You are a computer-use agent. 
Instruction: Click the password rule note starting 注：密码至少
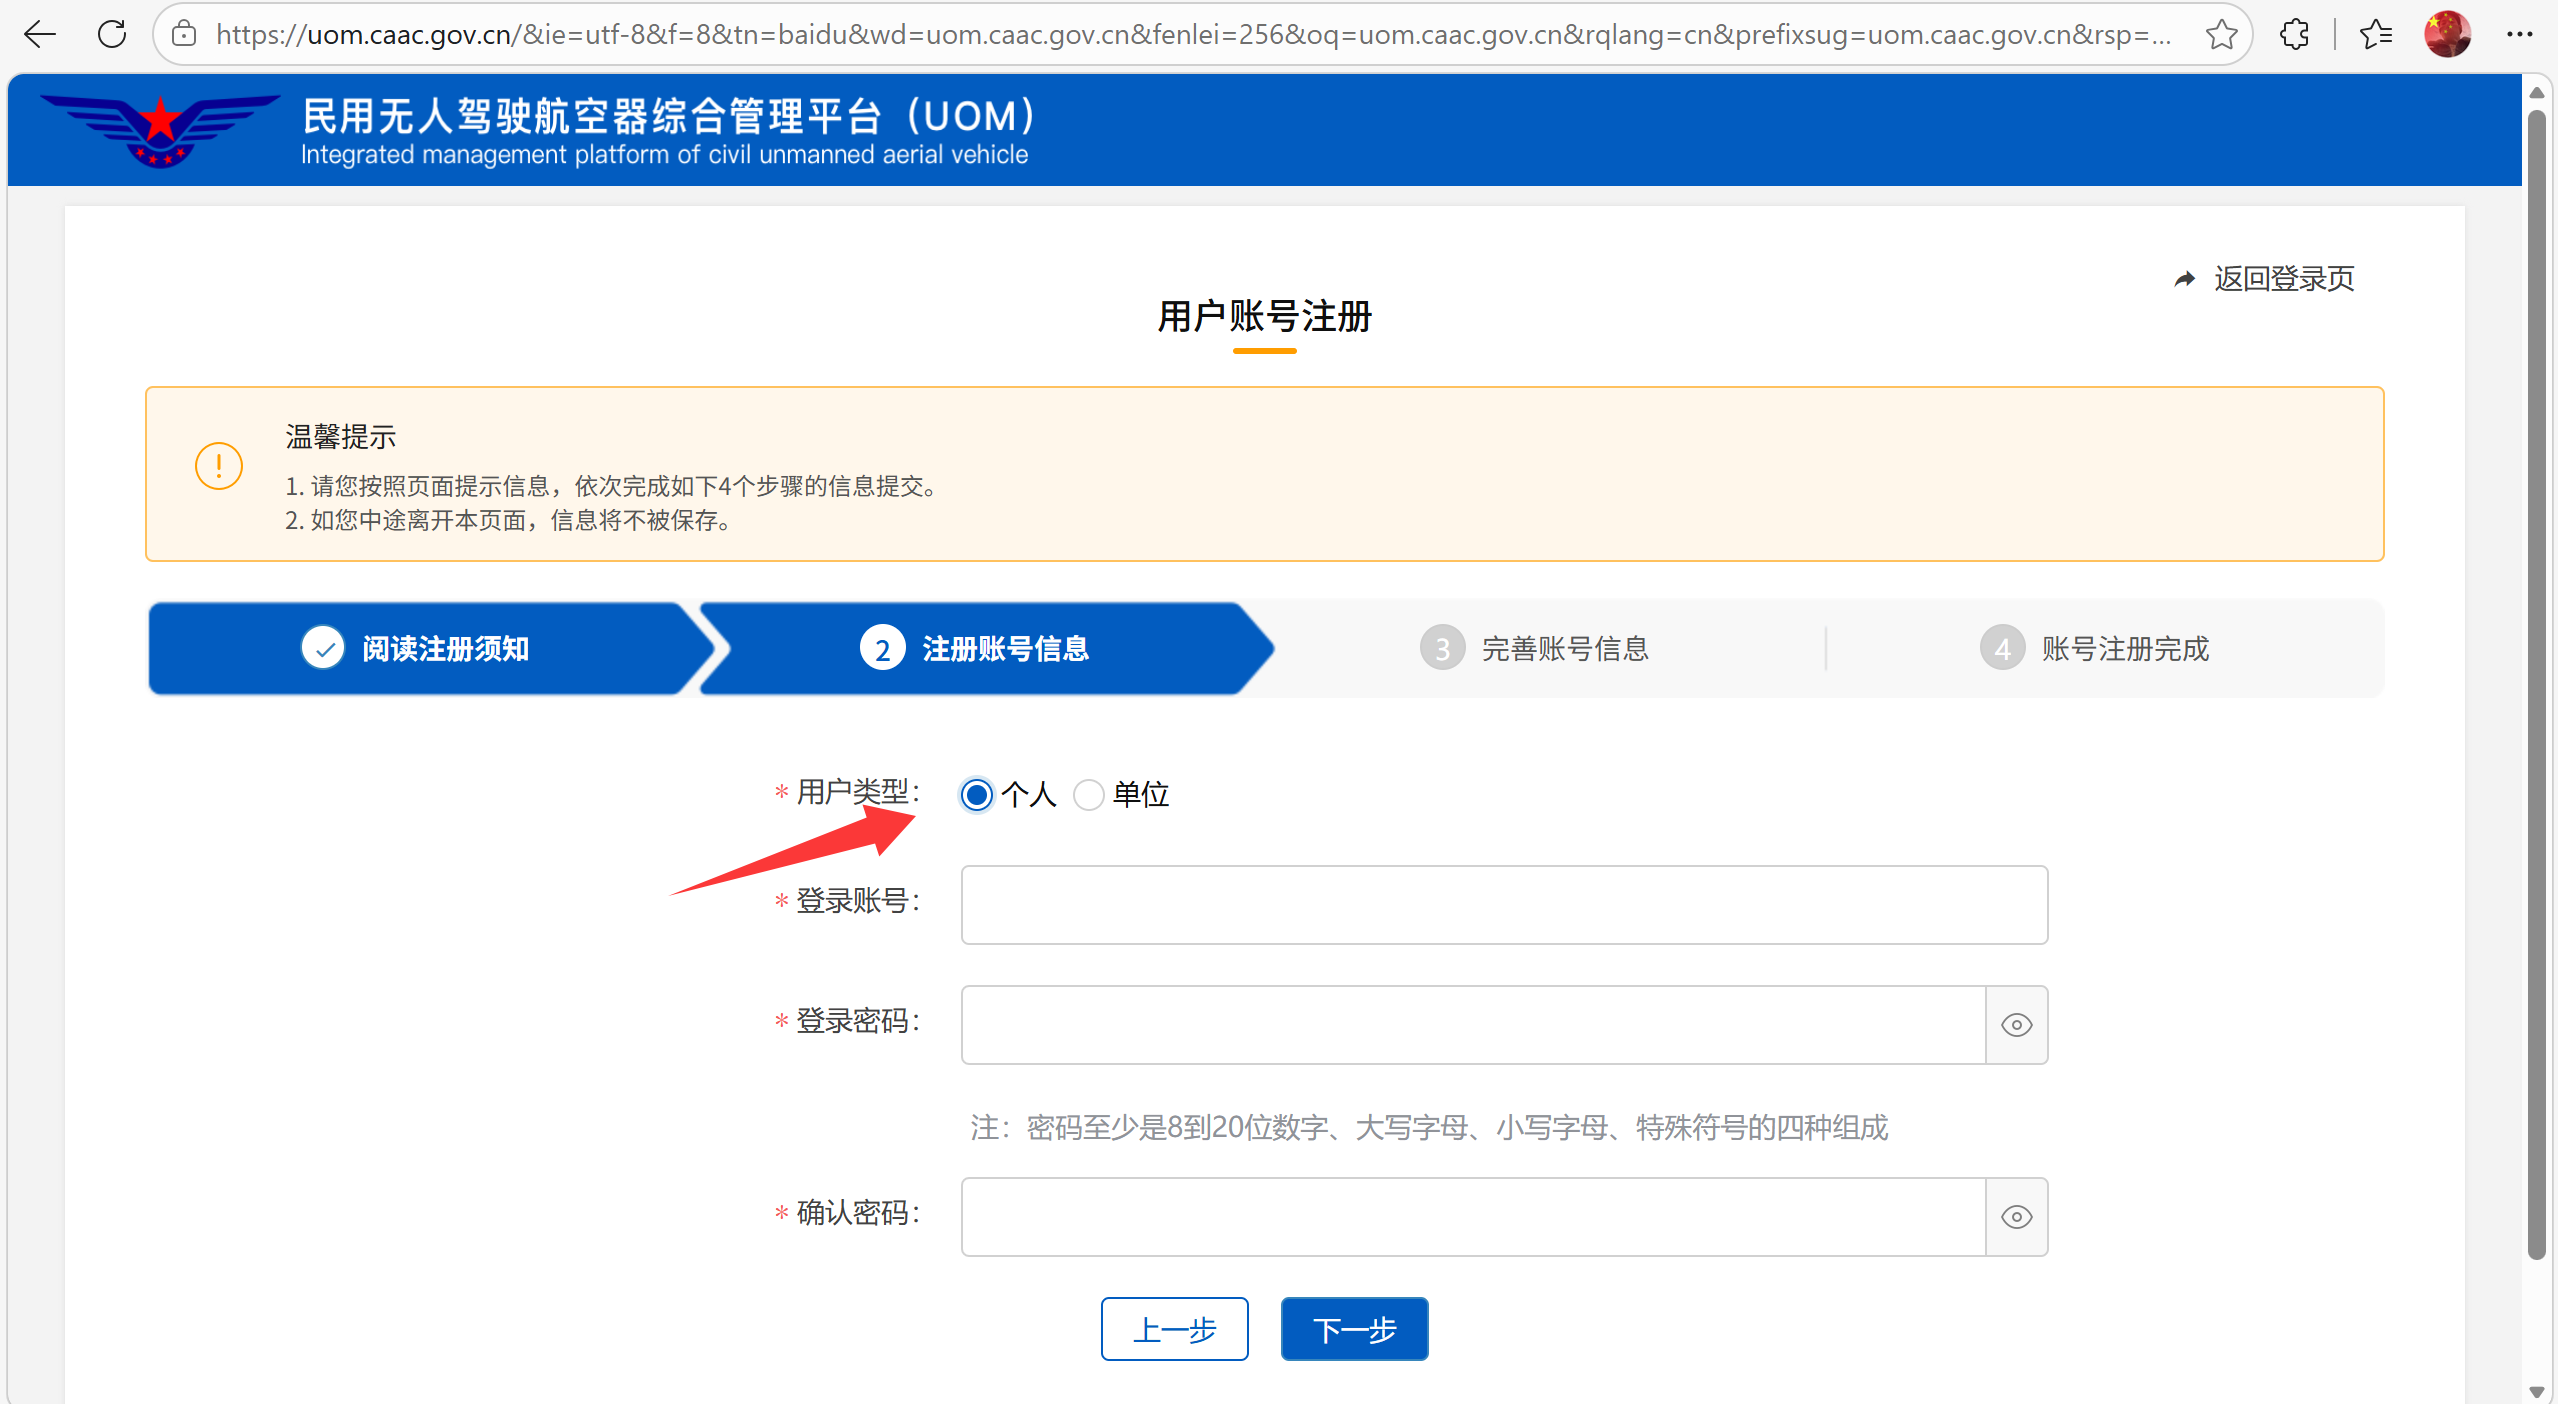[1429, 1128]
